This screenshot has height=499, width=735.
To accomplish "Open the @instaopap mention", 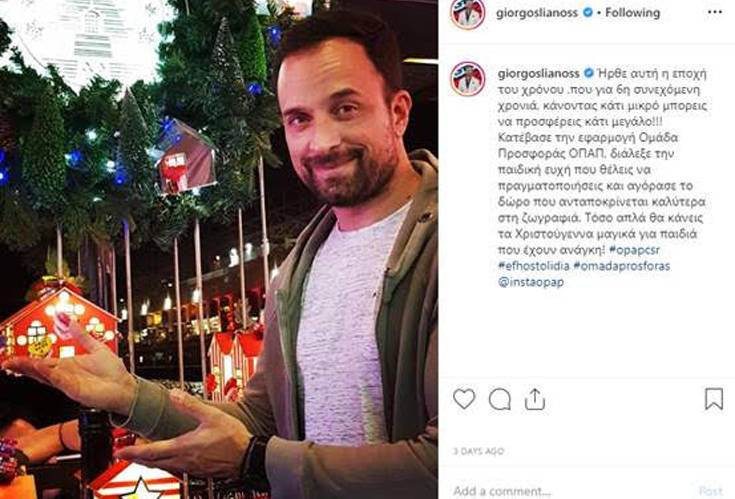I will pyautogui.click(x=531, y=282).
